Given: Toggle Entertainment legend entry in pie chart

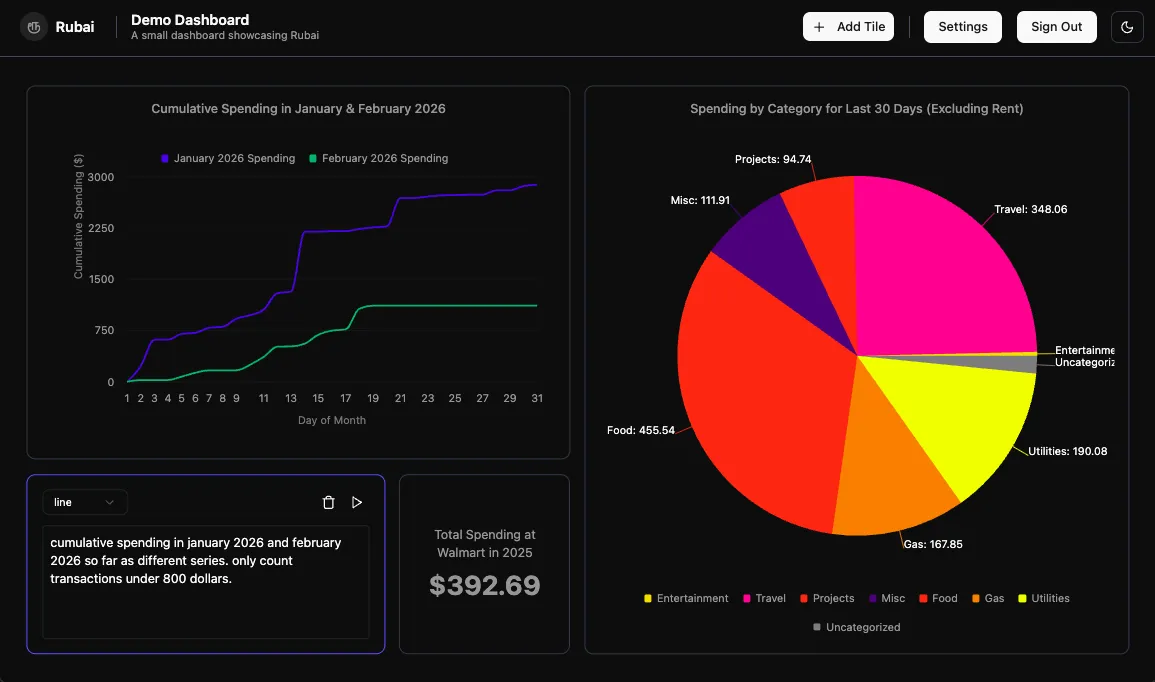Looking at the screenshot, I should 686,598.
